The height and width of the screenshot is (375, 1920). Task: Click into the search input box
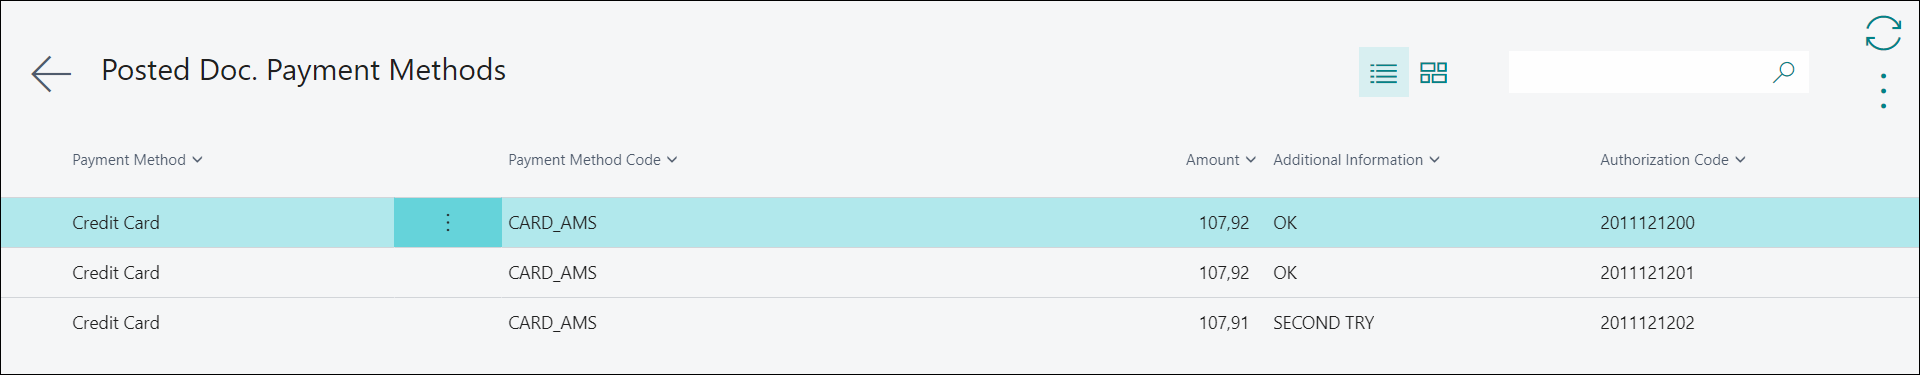click(1638, 72)
